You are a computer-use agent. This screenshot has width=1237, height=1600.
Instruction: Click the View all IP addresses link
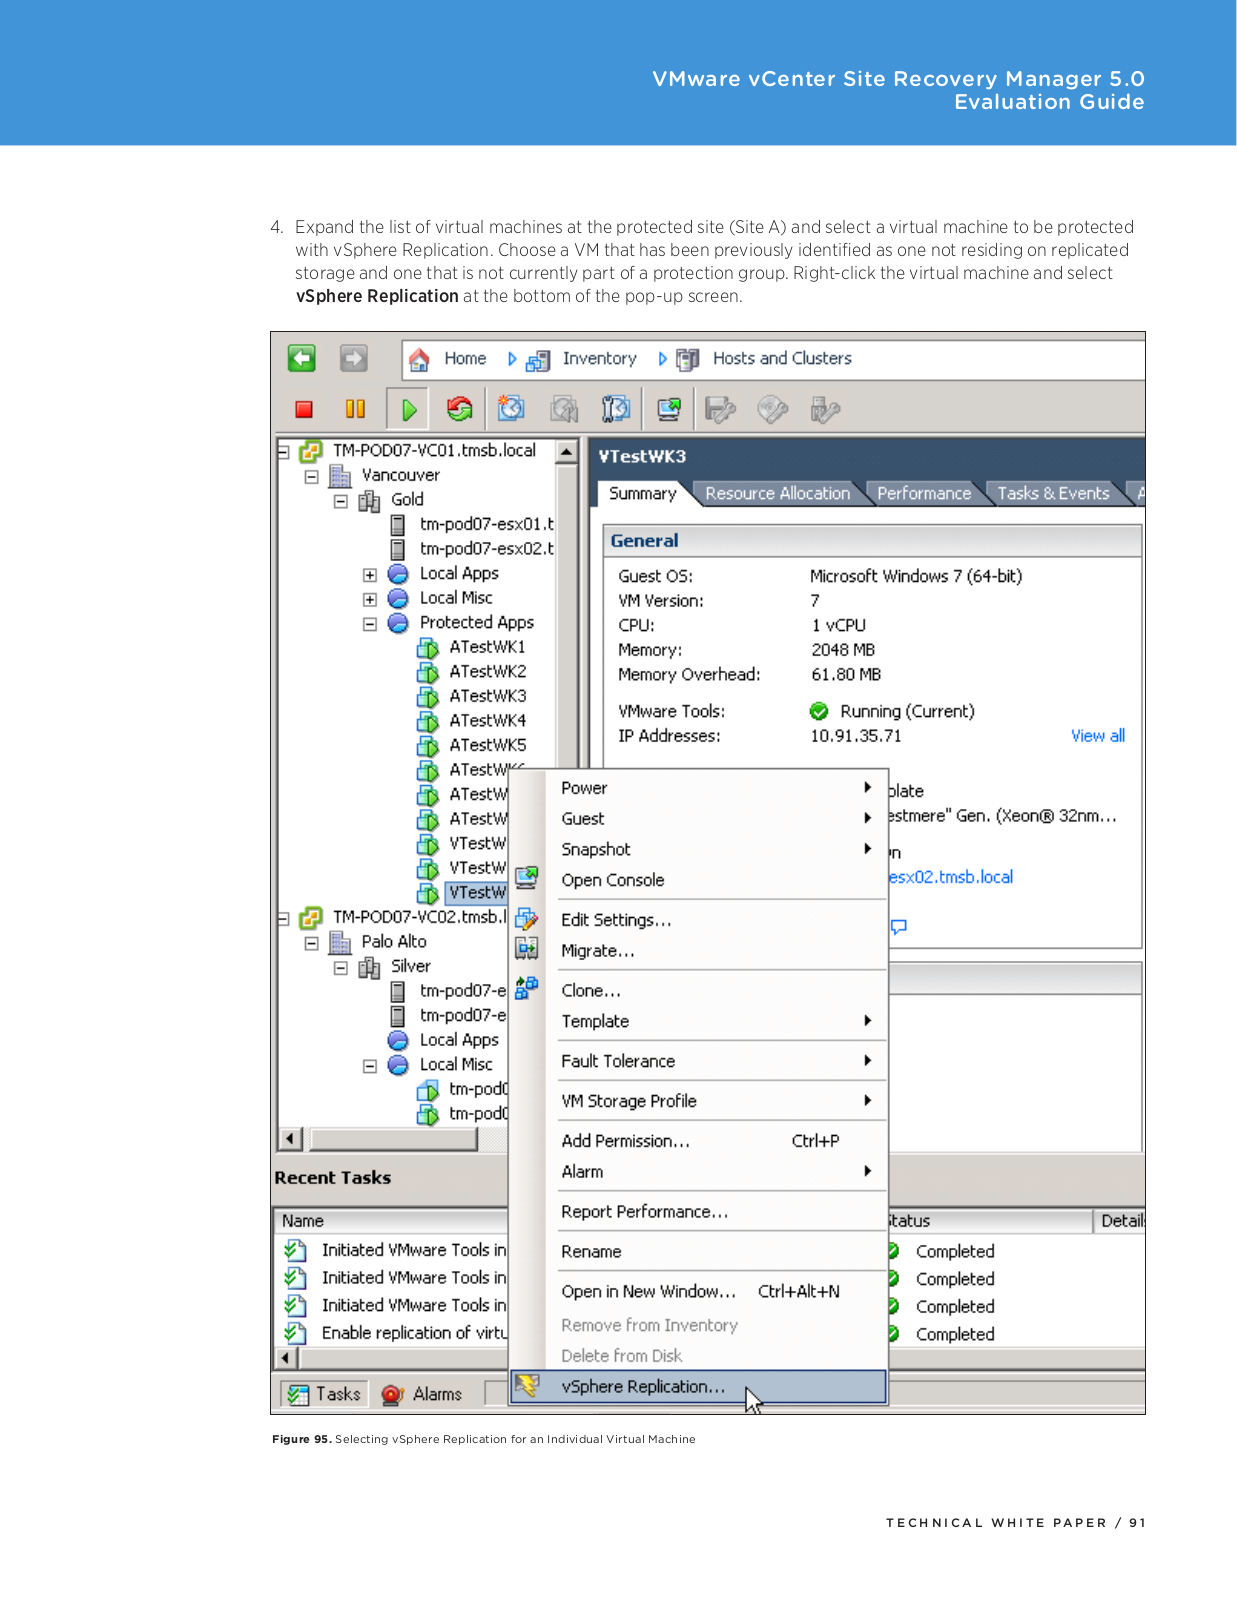coord(1098,736)
